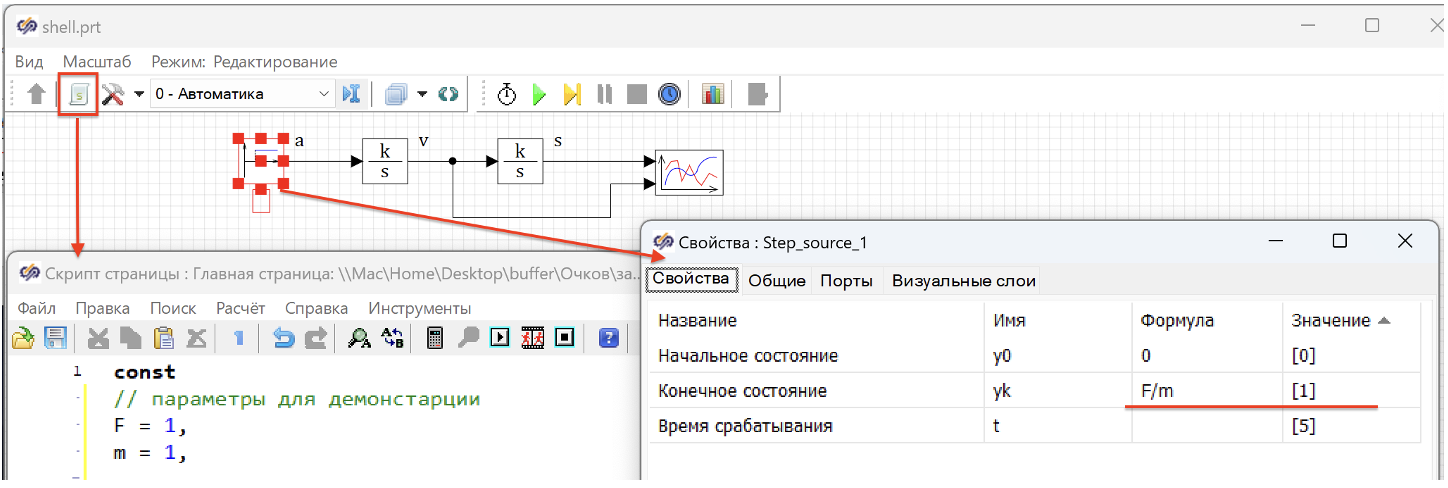Click the open file folder icon in script editor

point(24,338)
